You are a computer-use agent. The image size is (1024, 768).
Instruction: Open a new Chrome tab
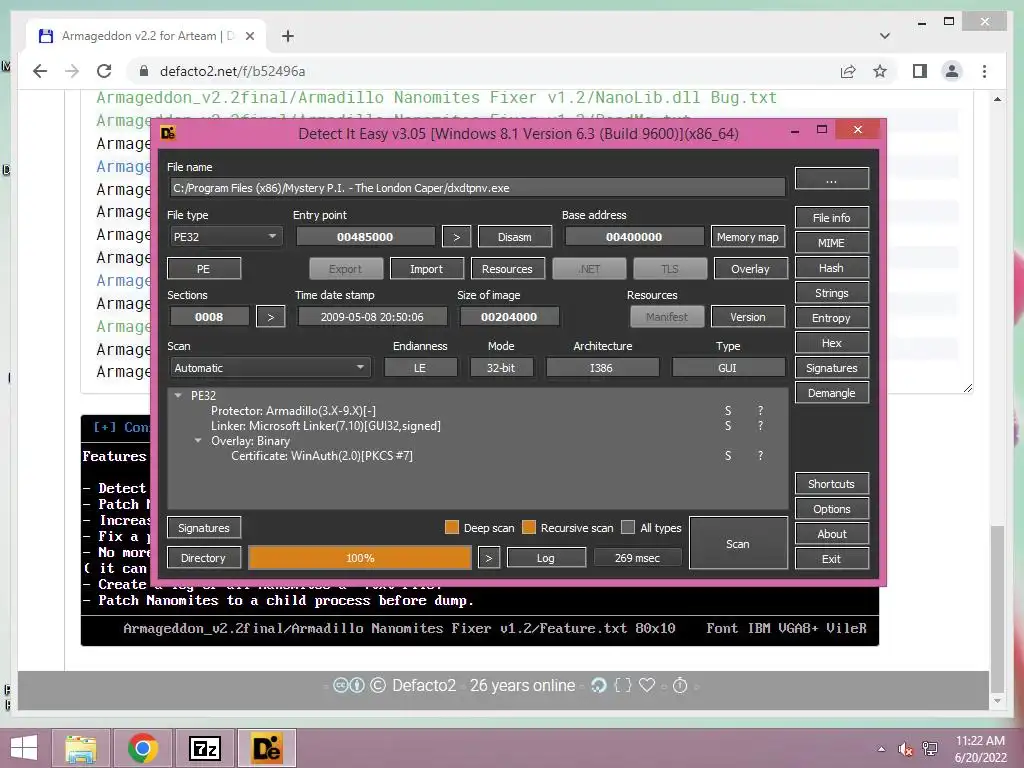288,36
